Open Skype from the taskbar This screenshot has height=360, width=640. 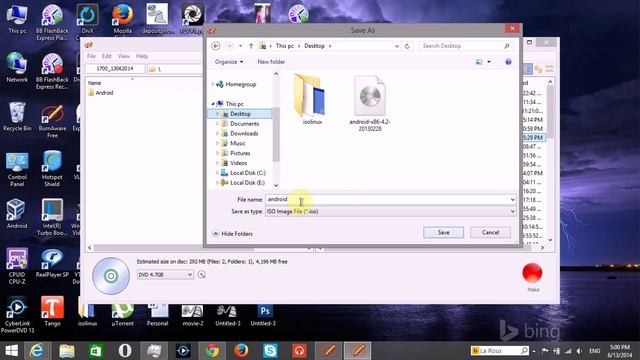pos(270,351)
